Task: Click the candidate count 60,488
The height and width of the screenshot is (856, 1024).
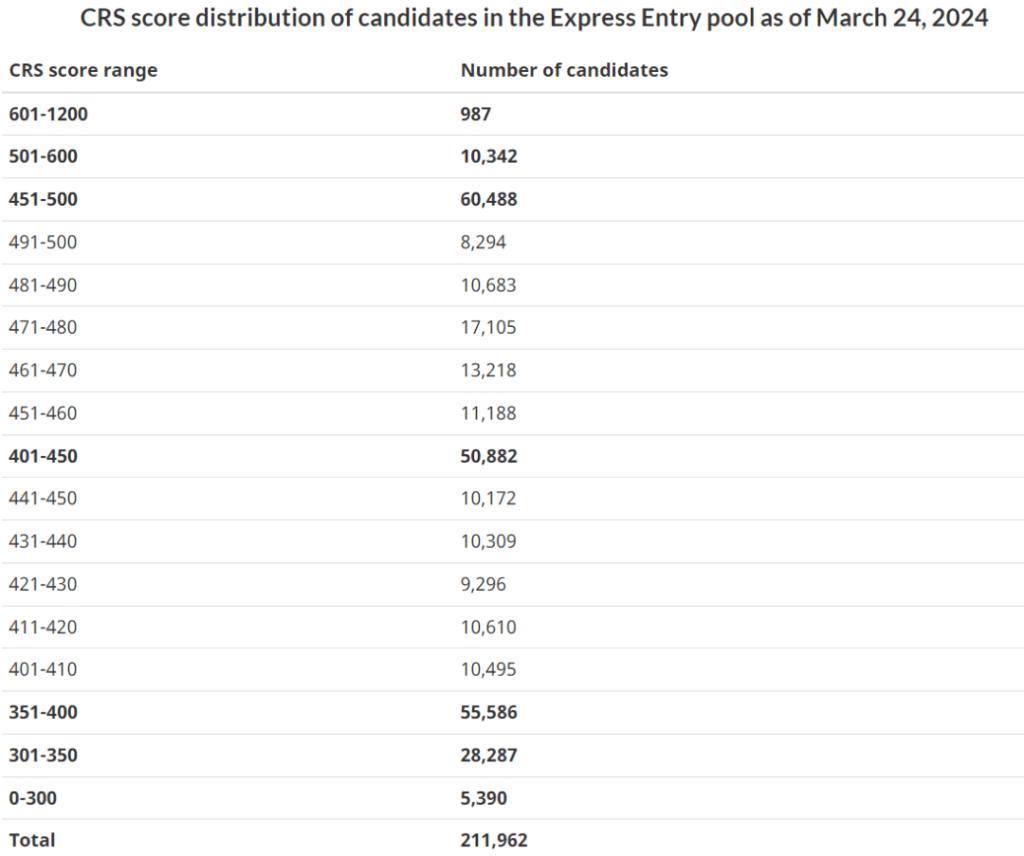Action: (x=489, y=200)
